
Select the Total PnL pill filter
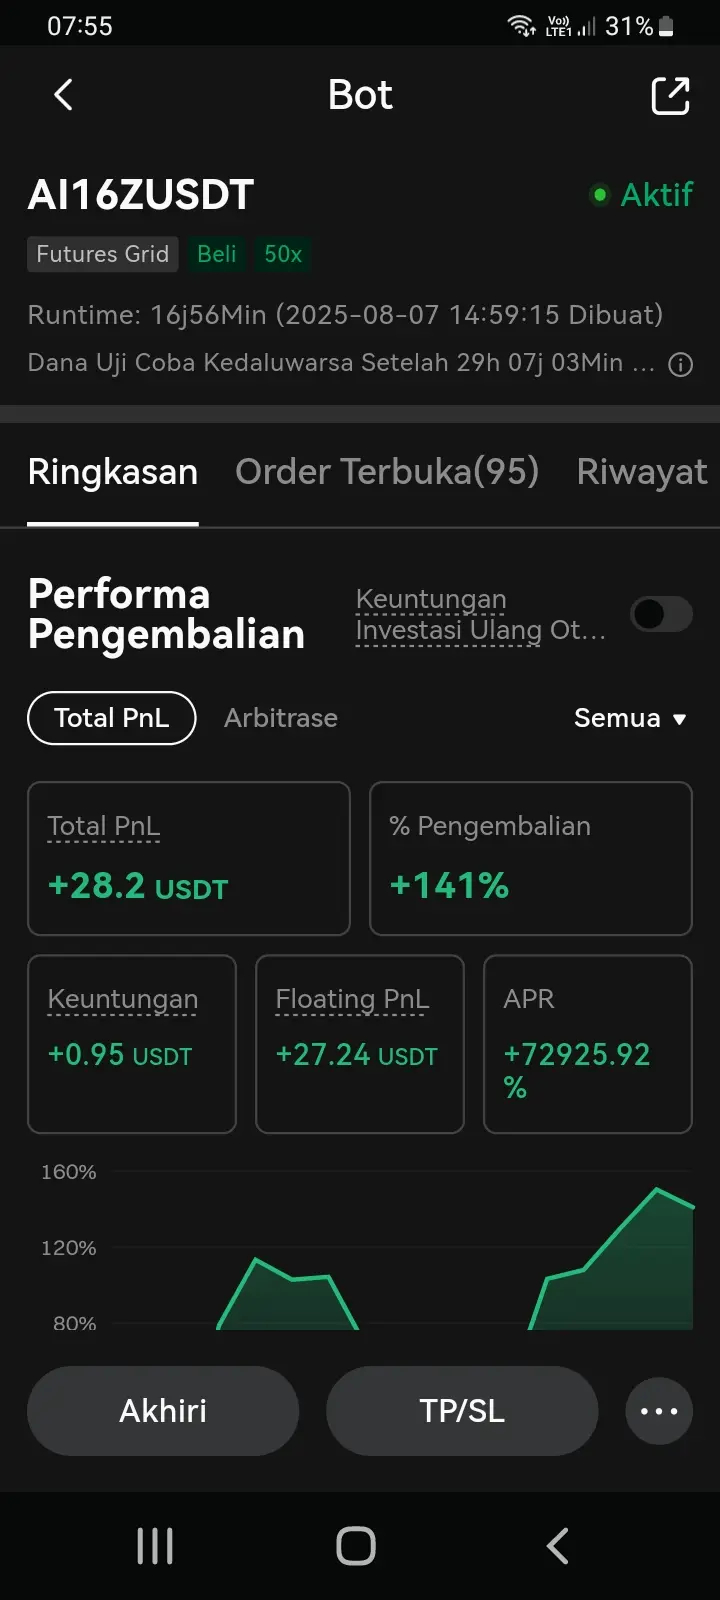click(x=111, y=718)
